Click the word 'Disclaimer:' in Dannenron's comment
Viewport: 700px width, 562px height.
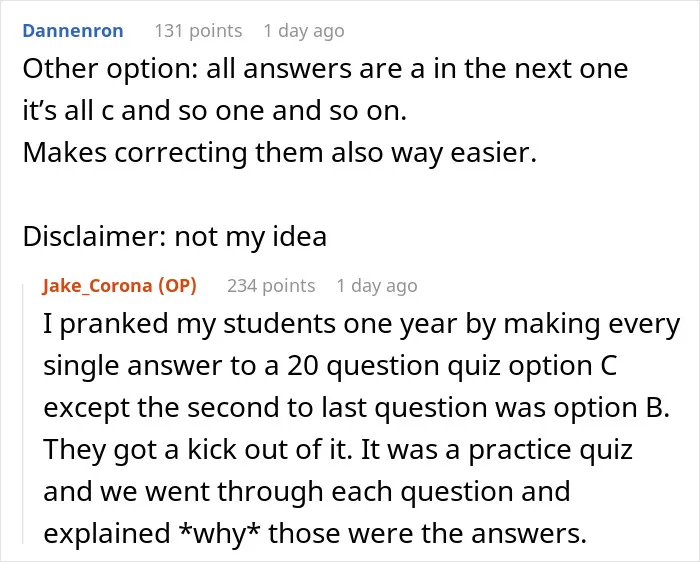point(95,236)
